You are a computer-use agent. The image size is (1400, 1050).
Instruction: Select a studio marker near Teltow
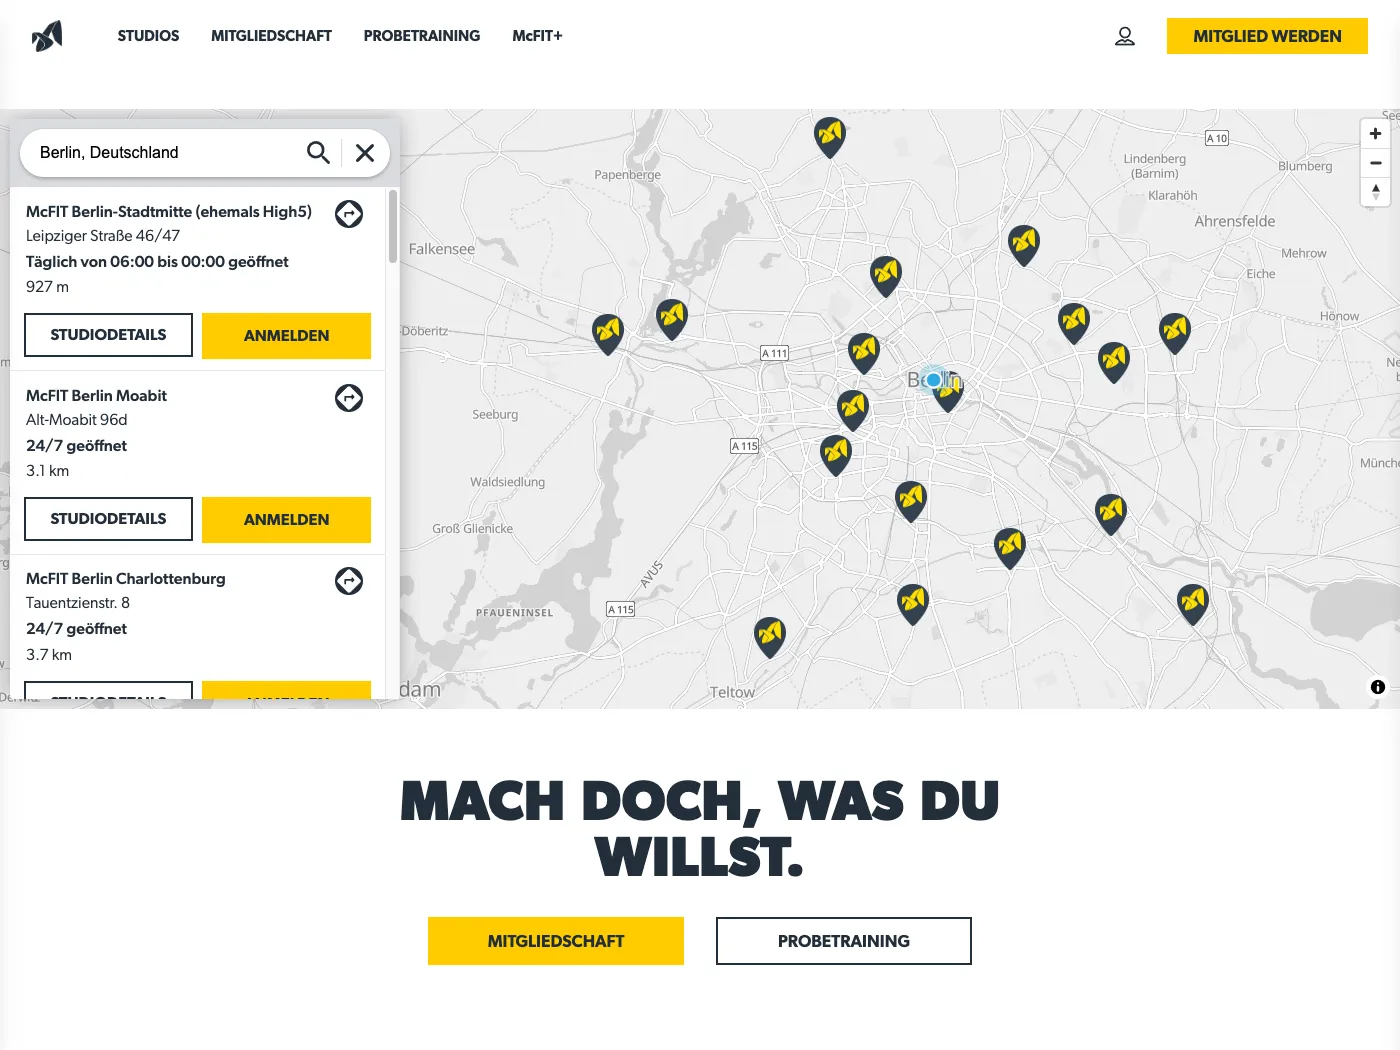coord(770,635)
